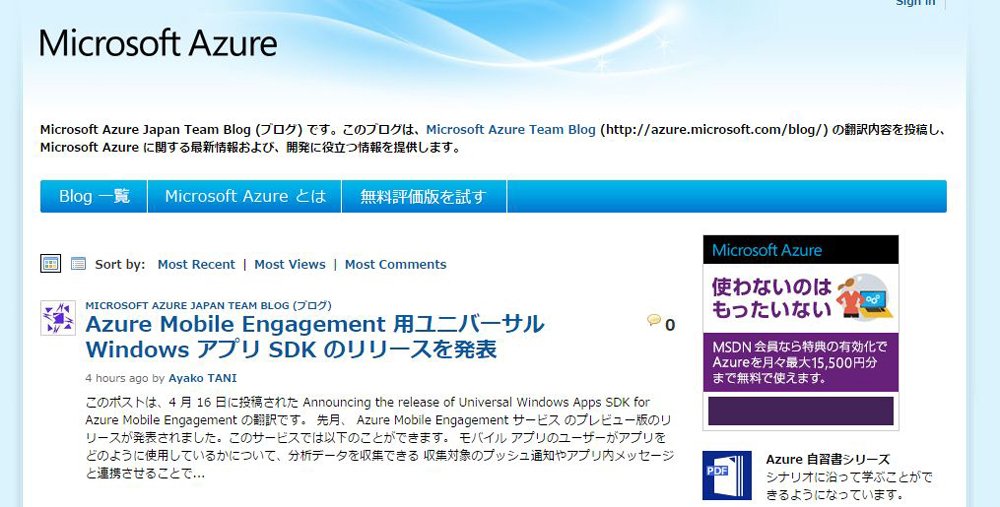This screenshot has height=507, width=1000.
Task: Open the Blog 一覧 menu tab
Action: tap(94, 196)
